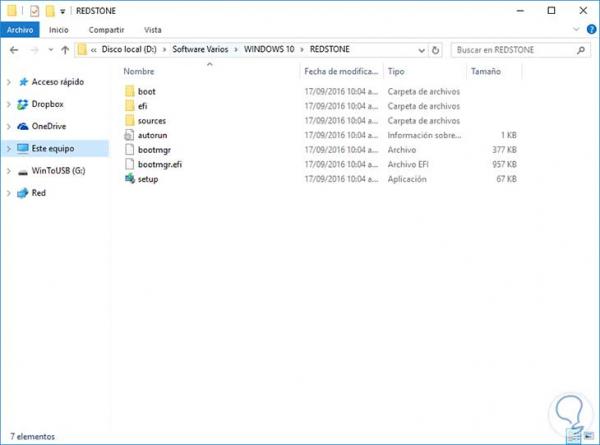Click the OneDrive cloud icon

click(x=23, y=126)
